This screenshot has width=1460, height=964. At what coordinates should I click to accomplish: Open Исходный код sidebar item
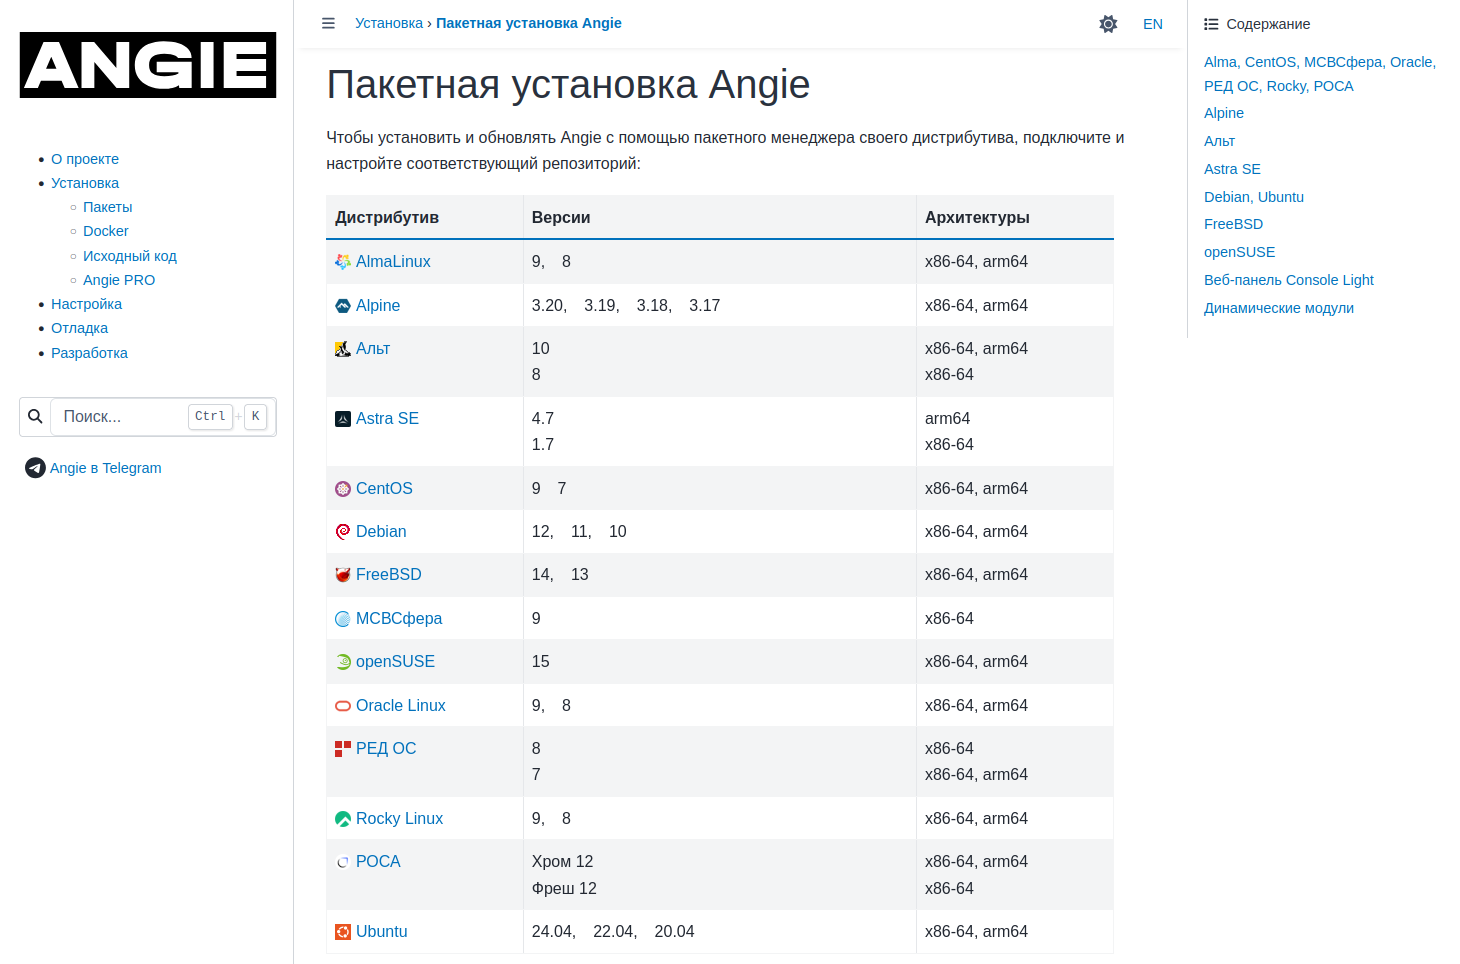[129, 256]
